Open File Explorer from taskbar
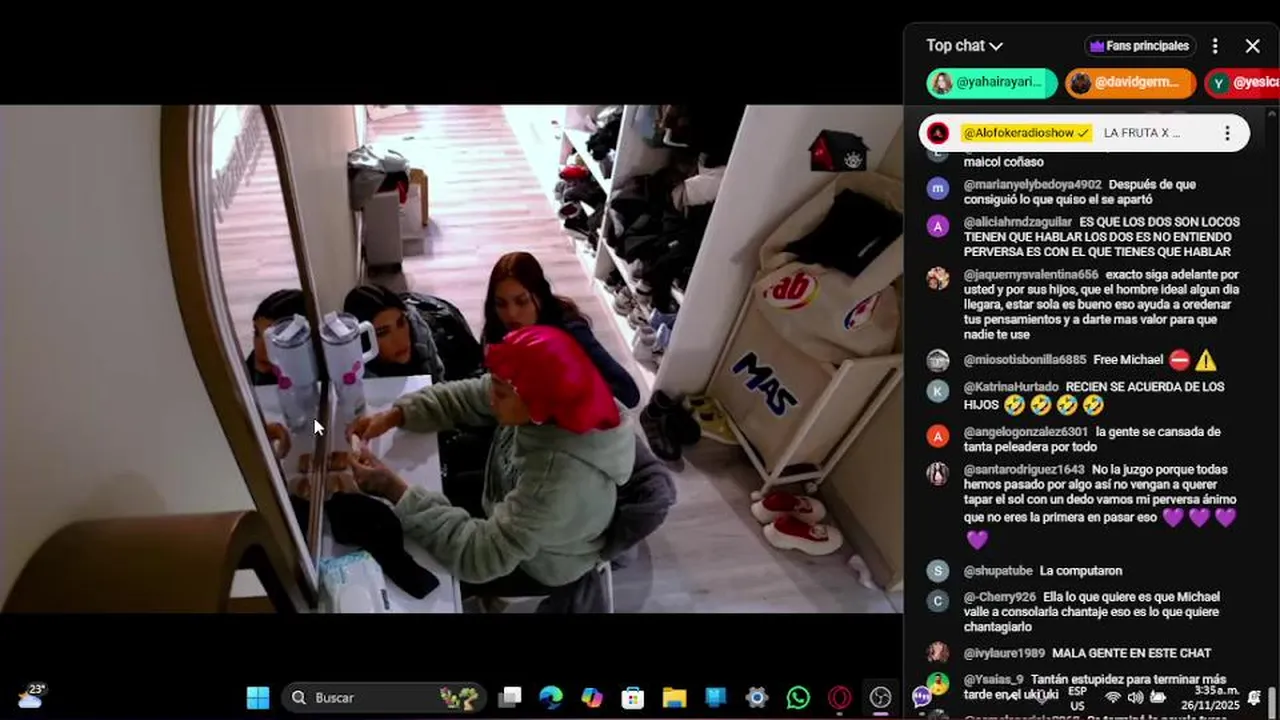Screen dimensions: 1280x720 [x=674, y=697]
